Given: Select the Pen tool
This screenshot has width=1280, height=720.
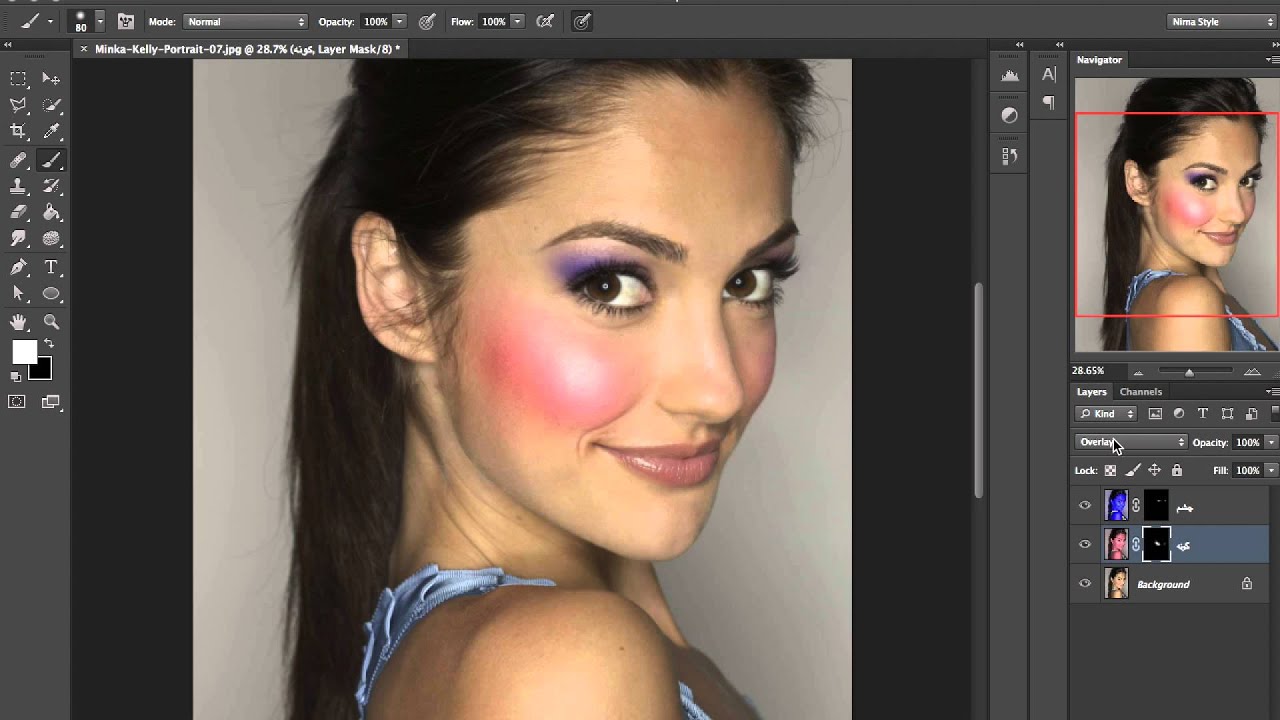Looking at the screenshot, I should click(18, 267).
